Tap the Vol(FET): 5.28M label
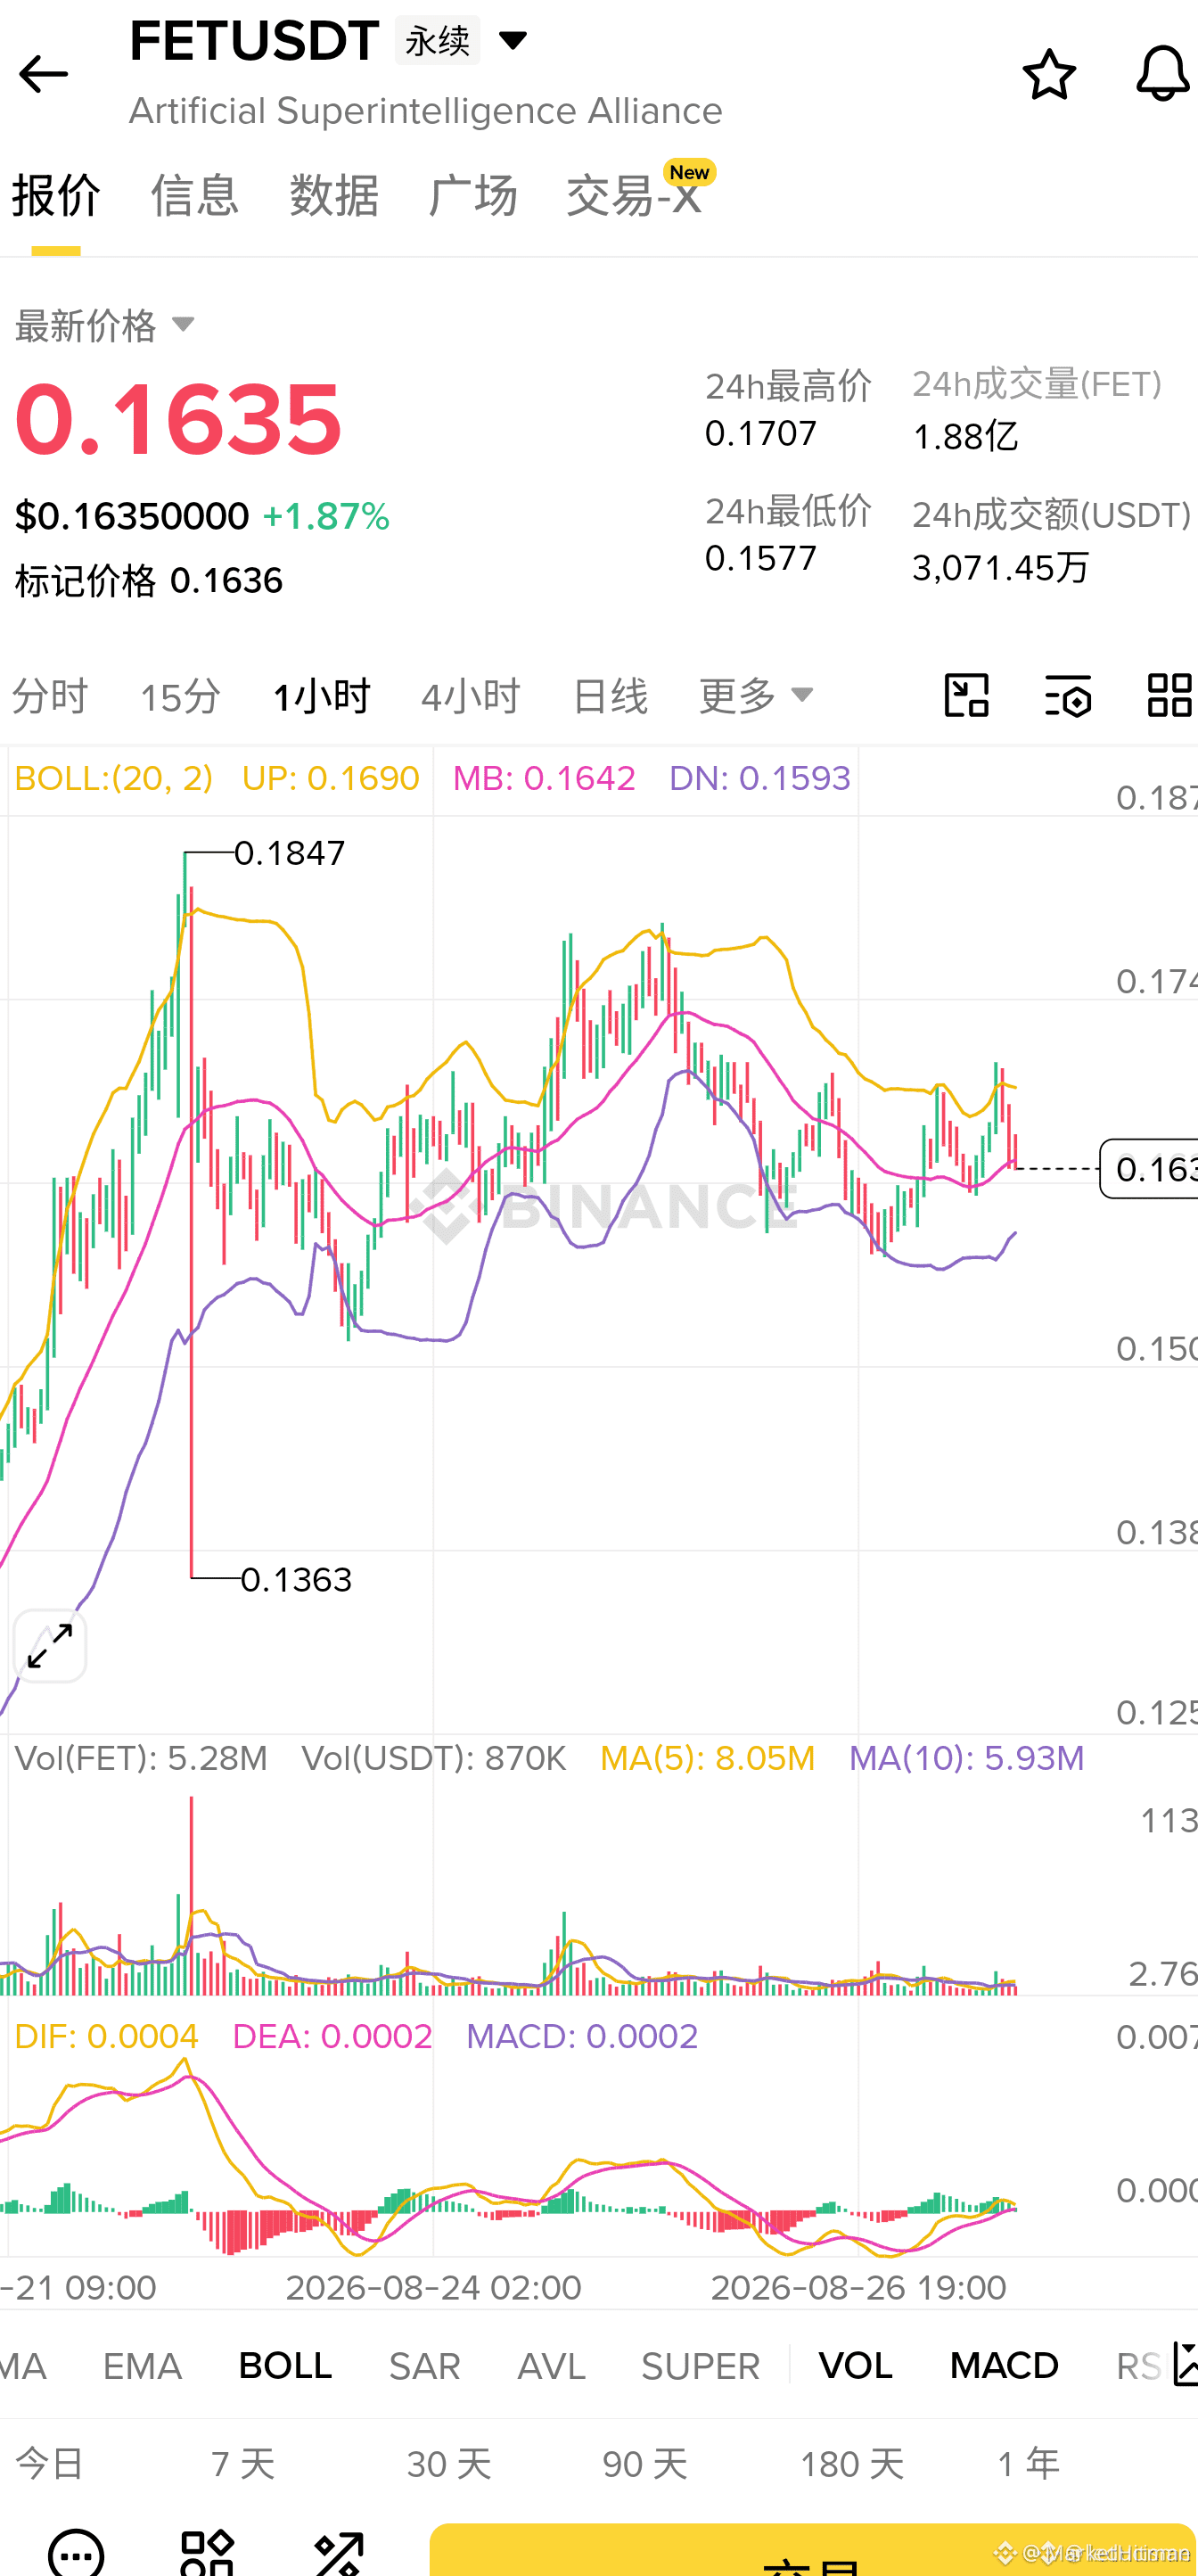This screenshot has height=2576, width=1198. (x=141, y=1758)
